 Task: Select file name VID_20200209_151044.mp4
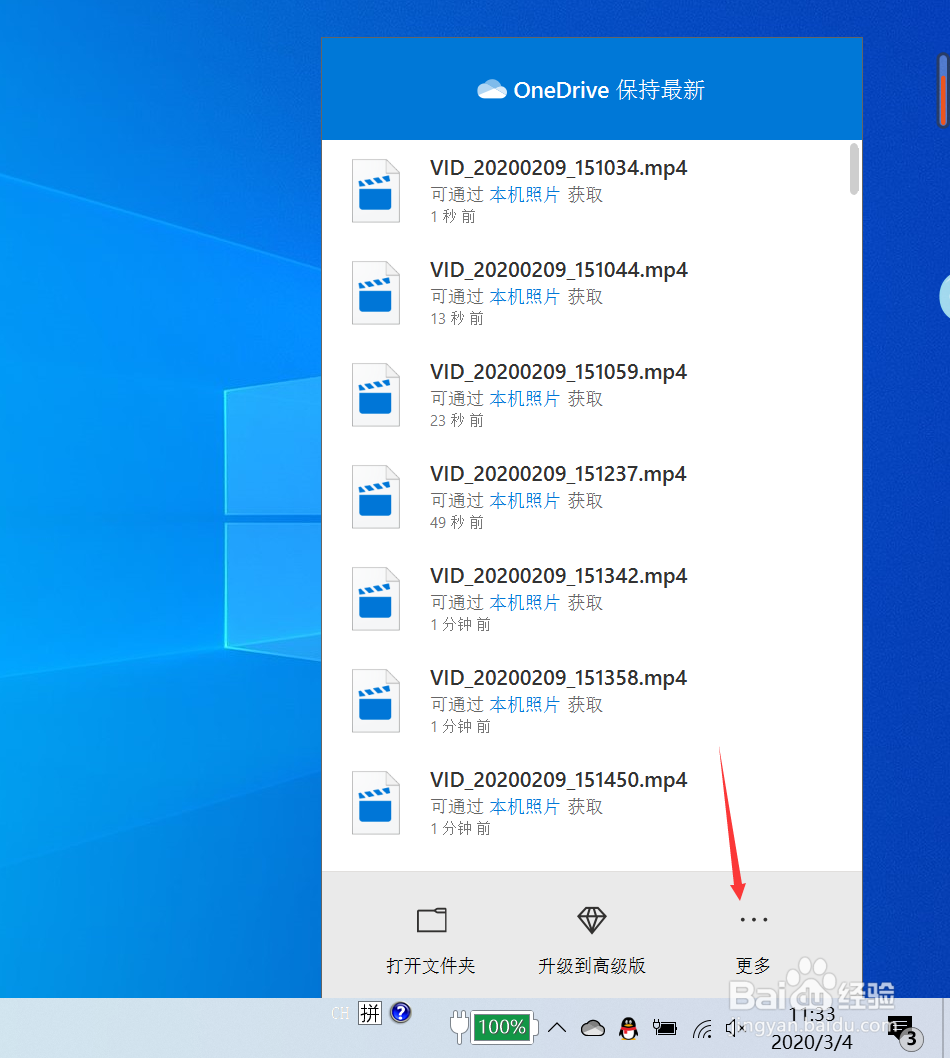pos(559,270)
